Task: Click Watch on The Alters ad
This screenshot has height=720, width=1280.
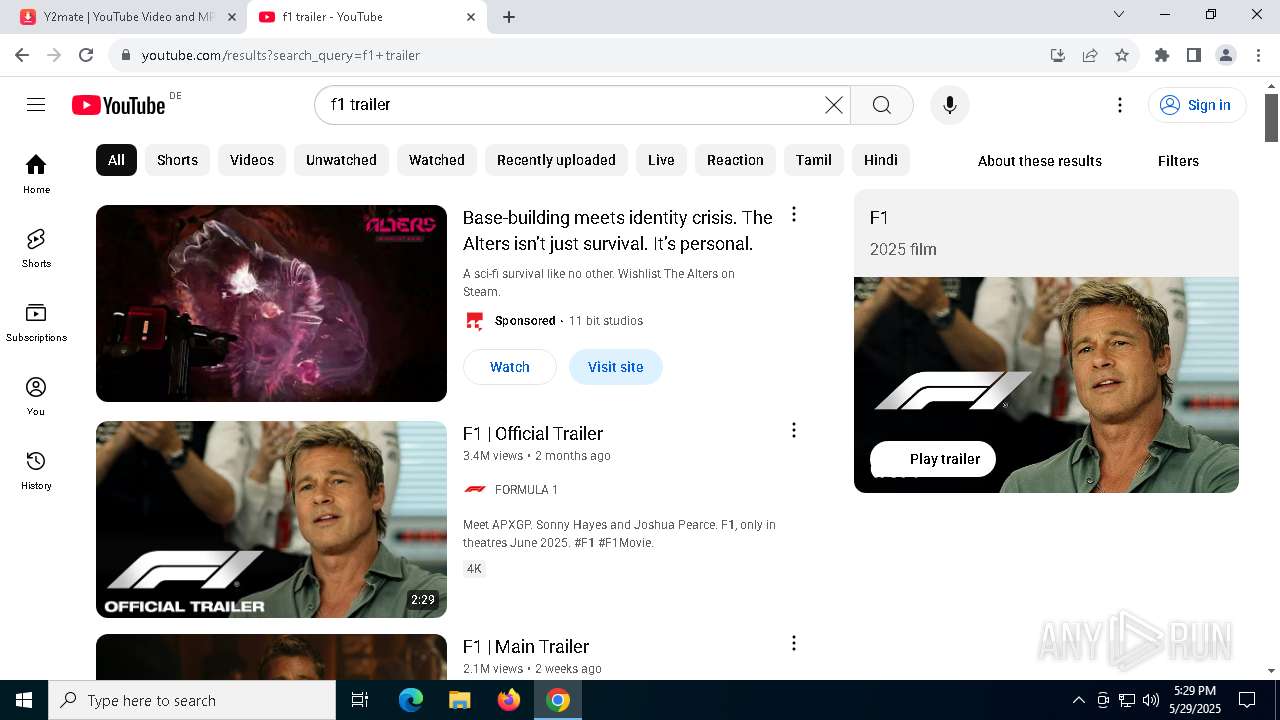Action: [x=510, y=367]
